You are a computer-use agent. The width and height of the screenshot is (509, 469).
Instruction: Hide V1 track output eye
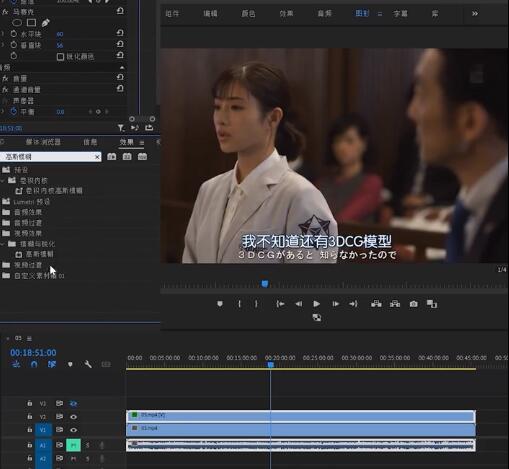[73, 430]
